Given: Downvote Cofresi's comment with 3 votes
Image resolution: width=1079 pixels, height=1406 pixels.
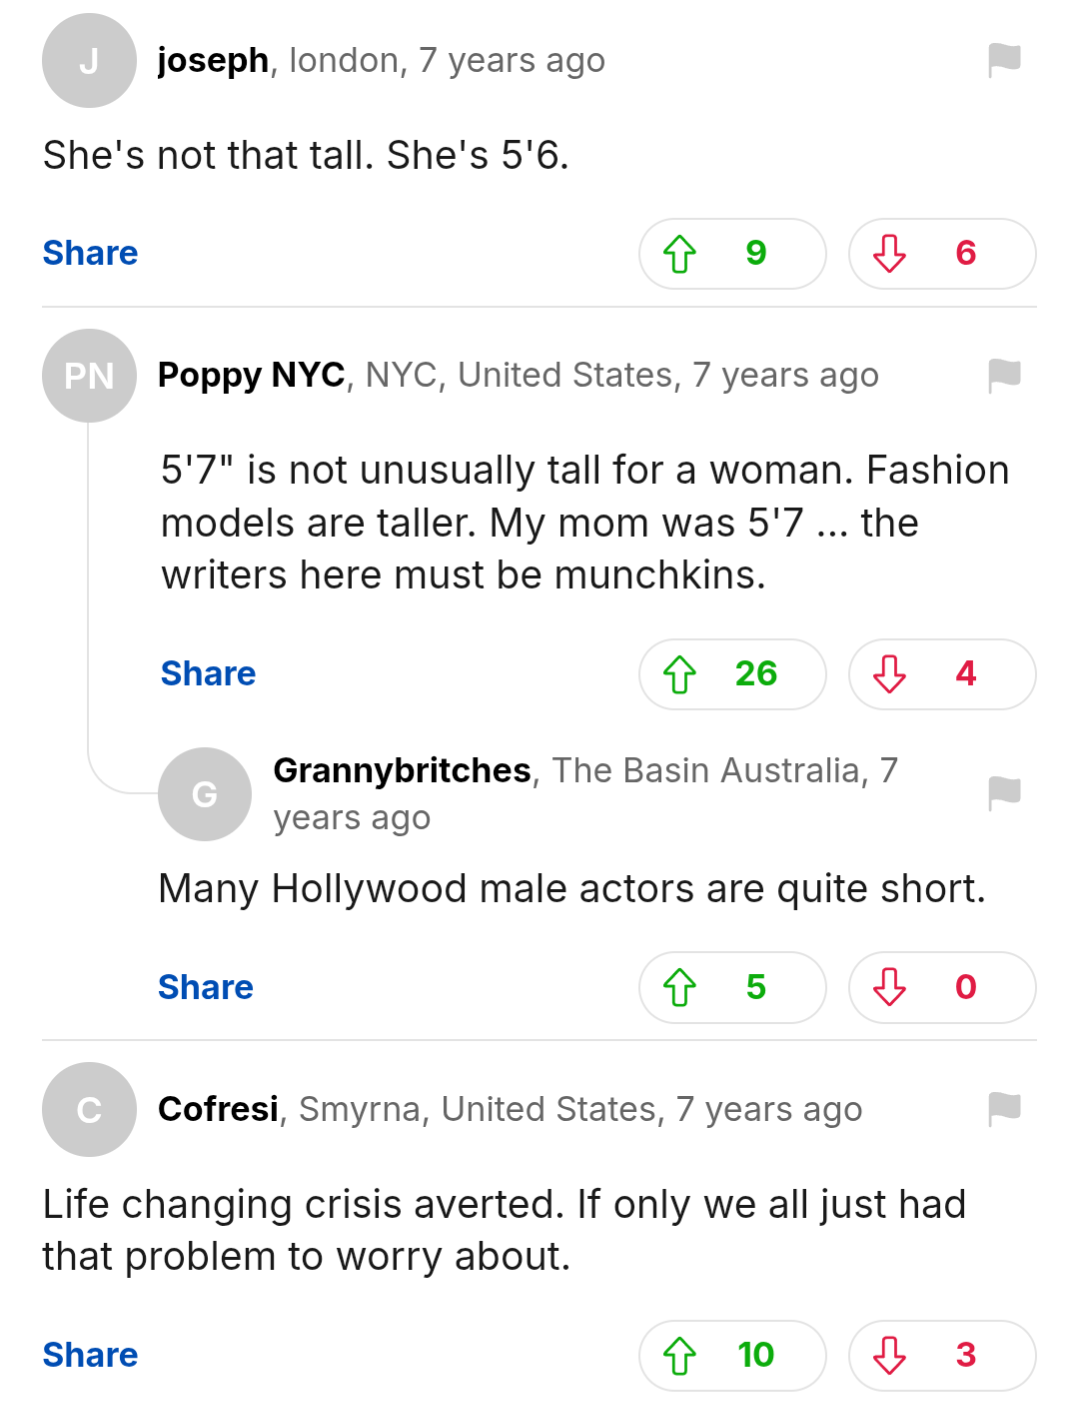Looking at the screenshot, I should coord(941,1355).
